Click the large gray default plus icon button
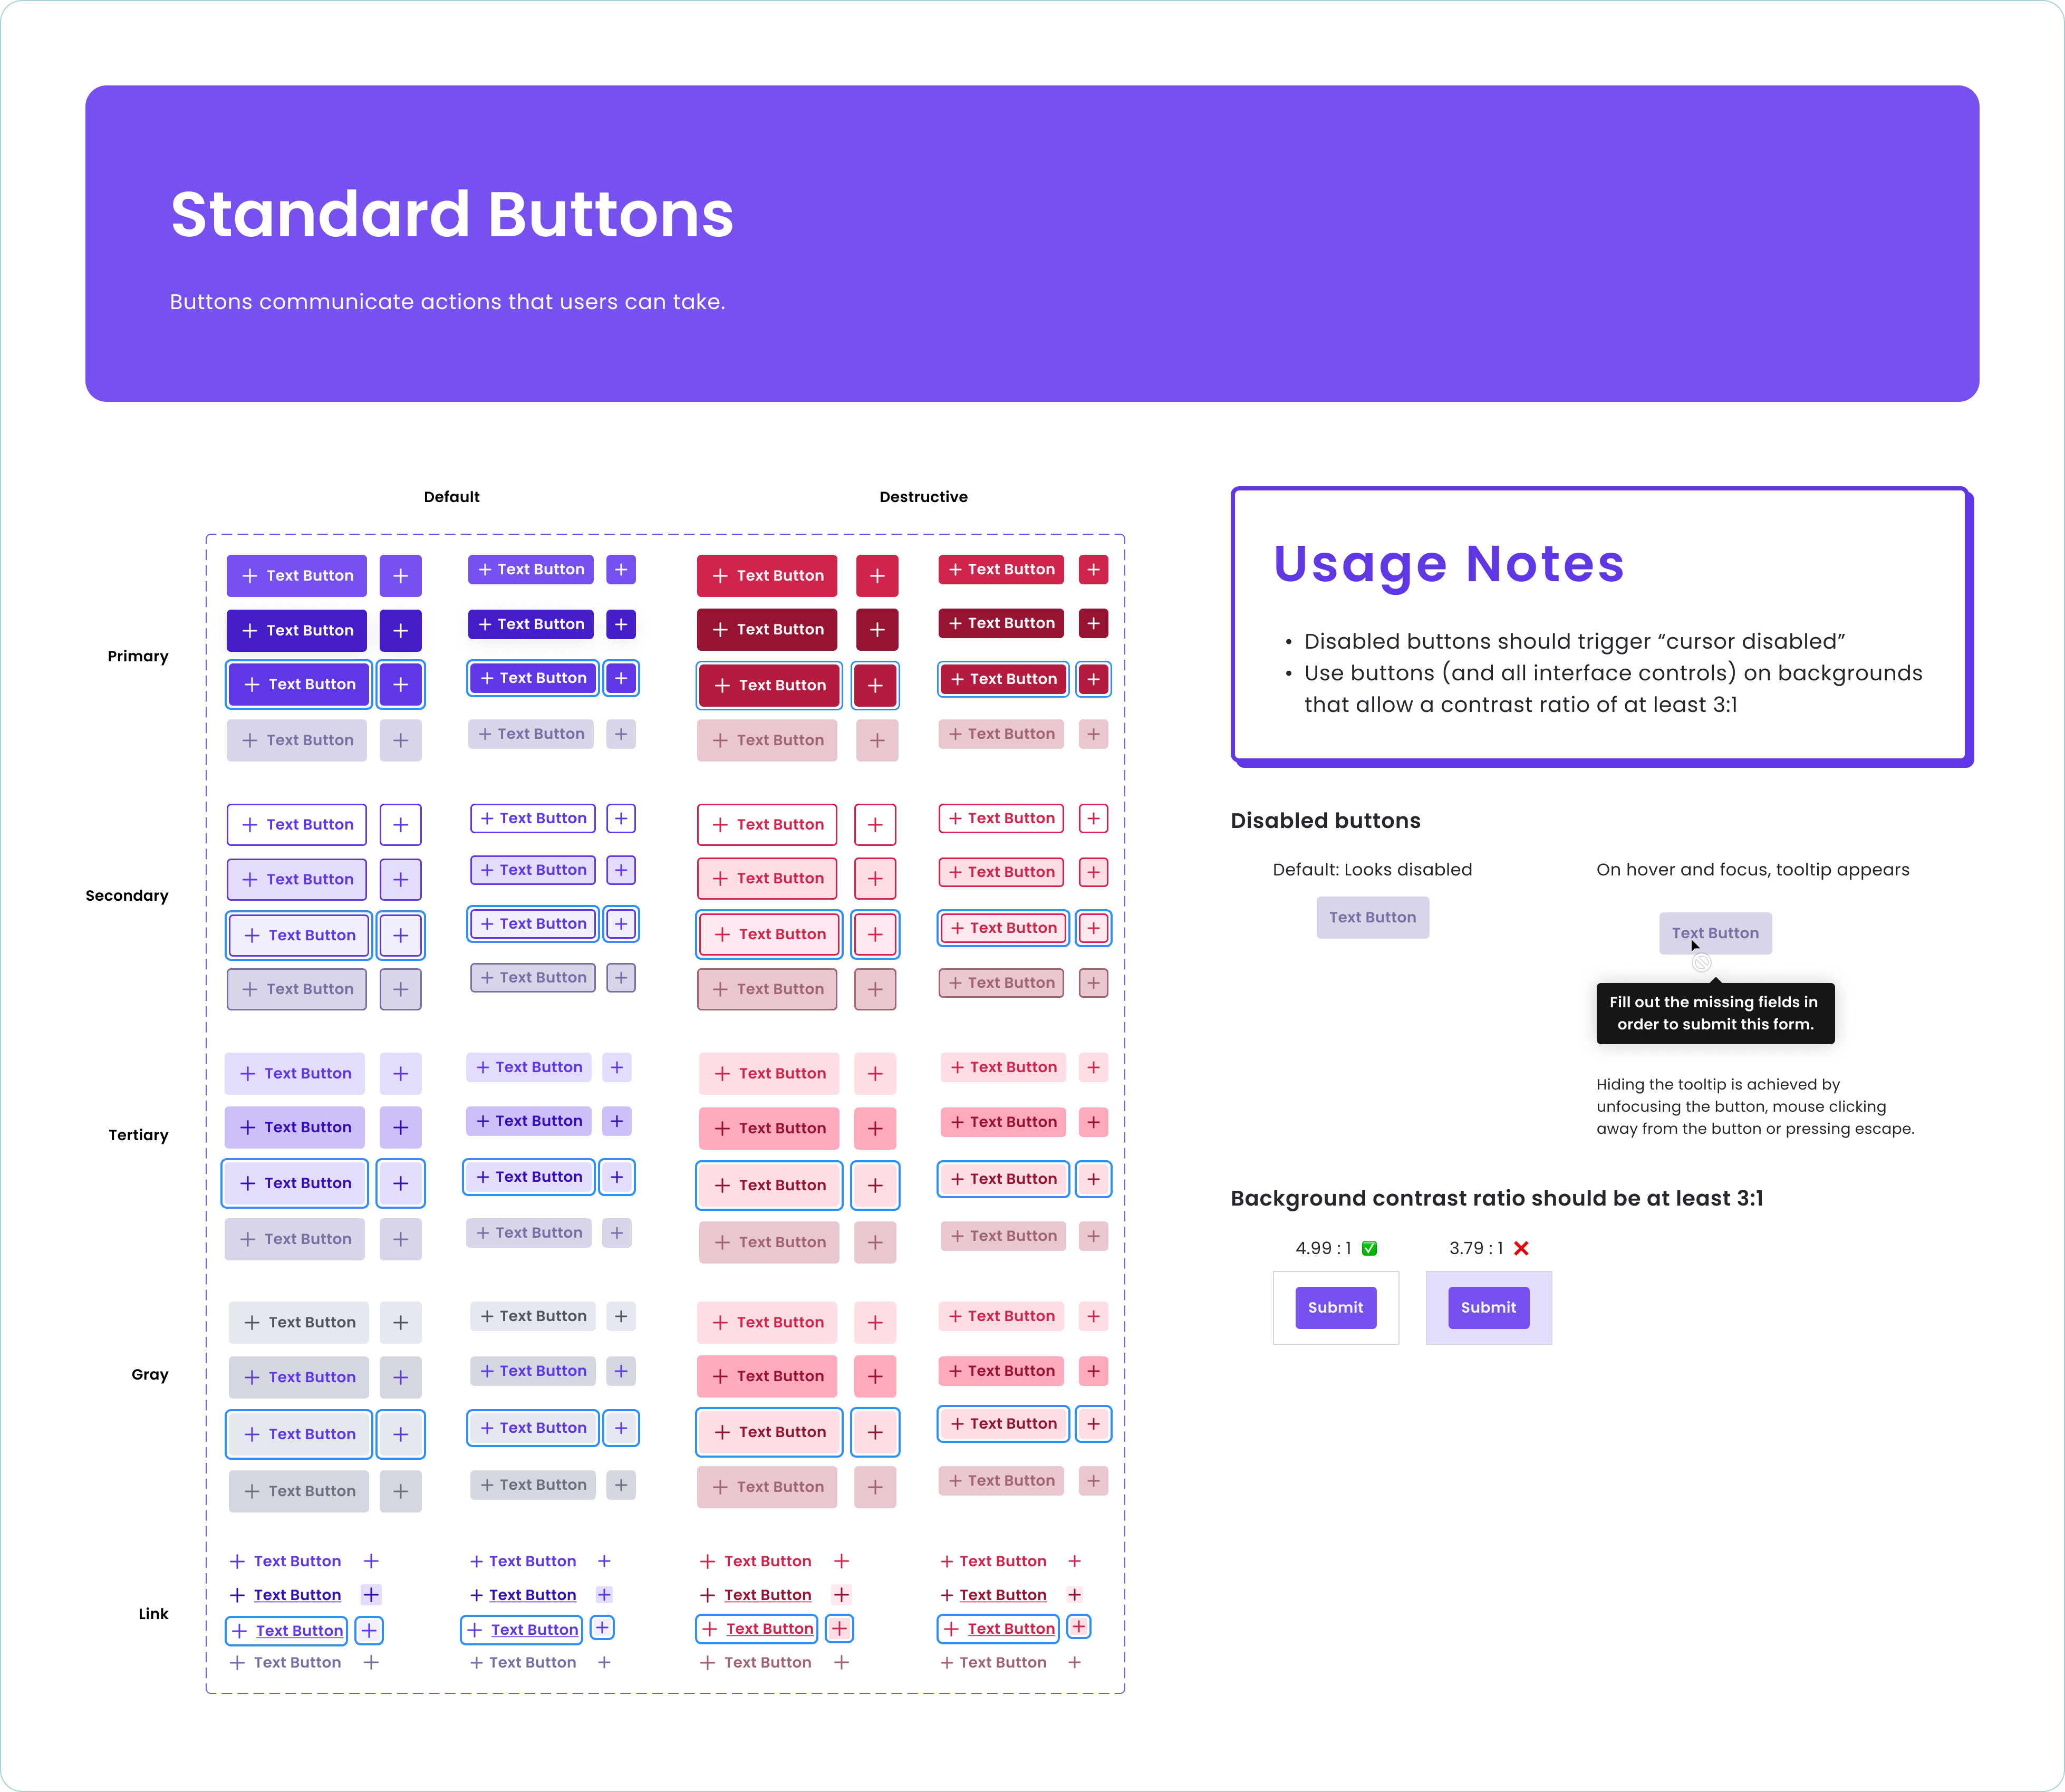This screenshot has width=2065, height=1792. coord(400,1323)
